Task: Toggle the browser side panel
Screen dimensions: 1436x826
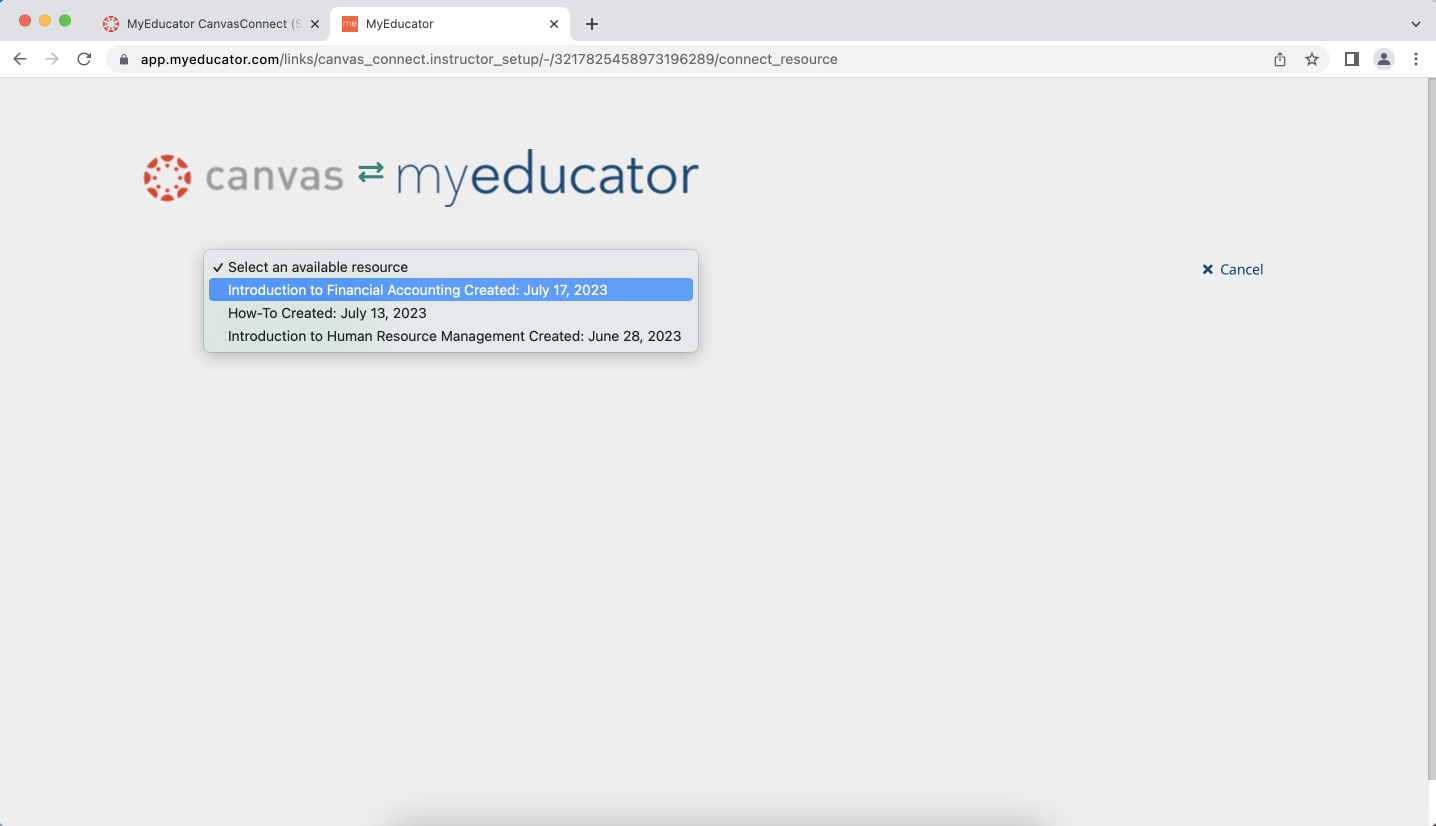Action: coord(1352,59)
